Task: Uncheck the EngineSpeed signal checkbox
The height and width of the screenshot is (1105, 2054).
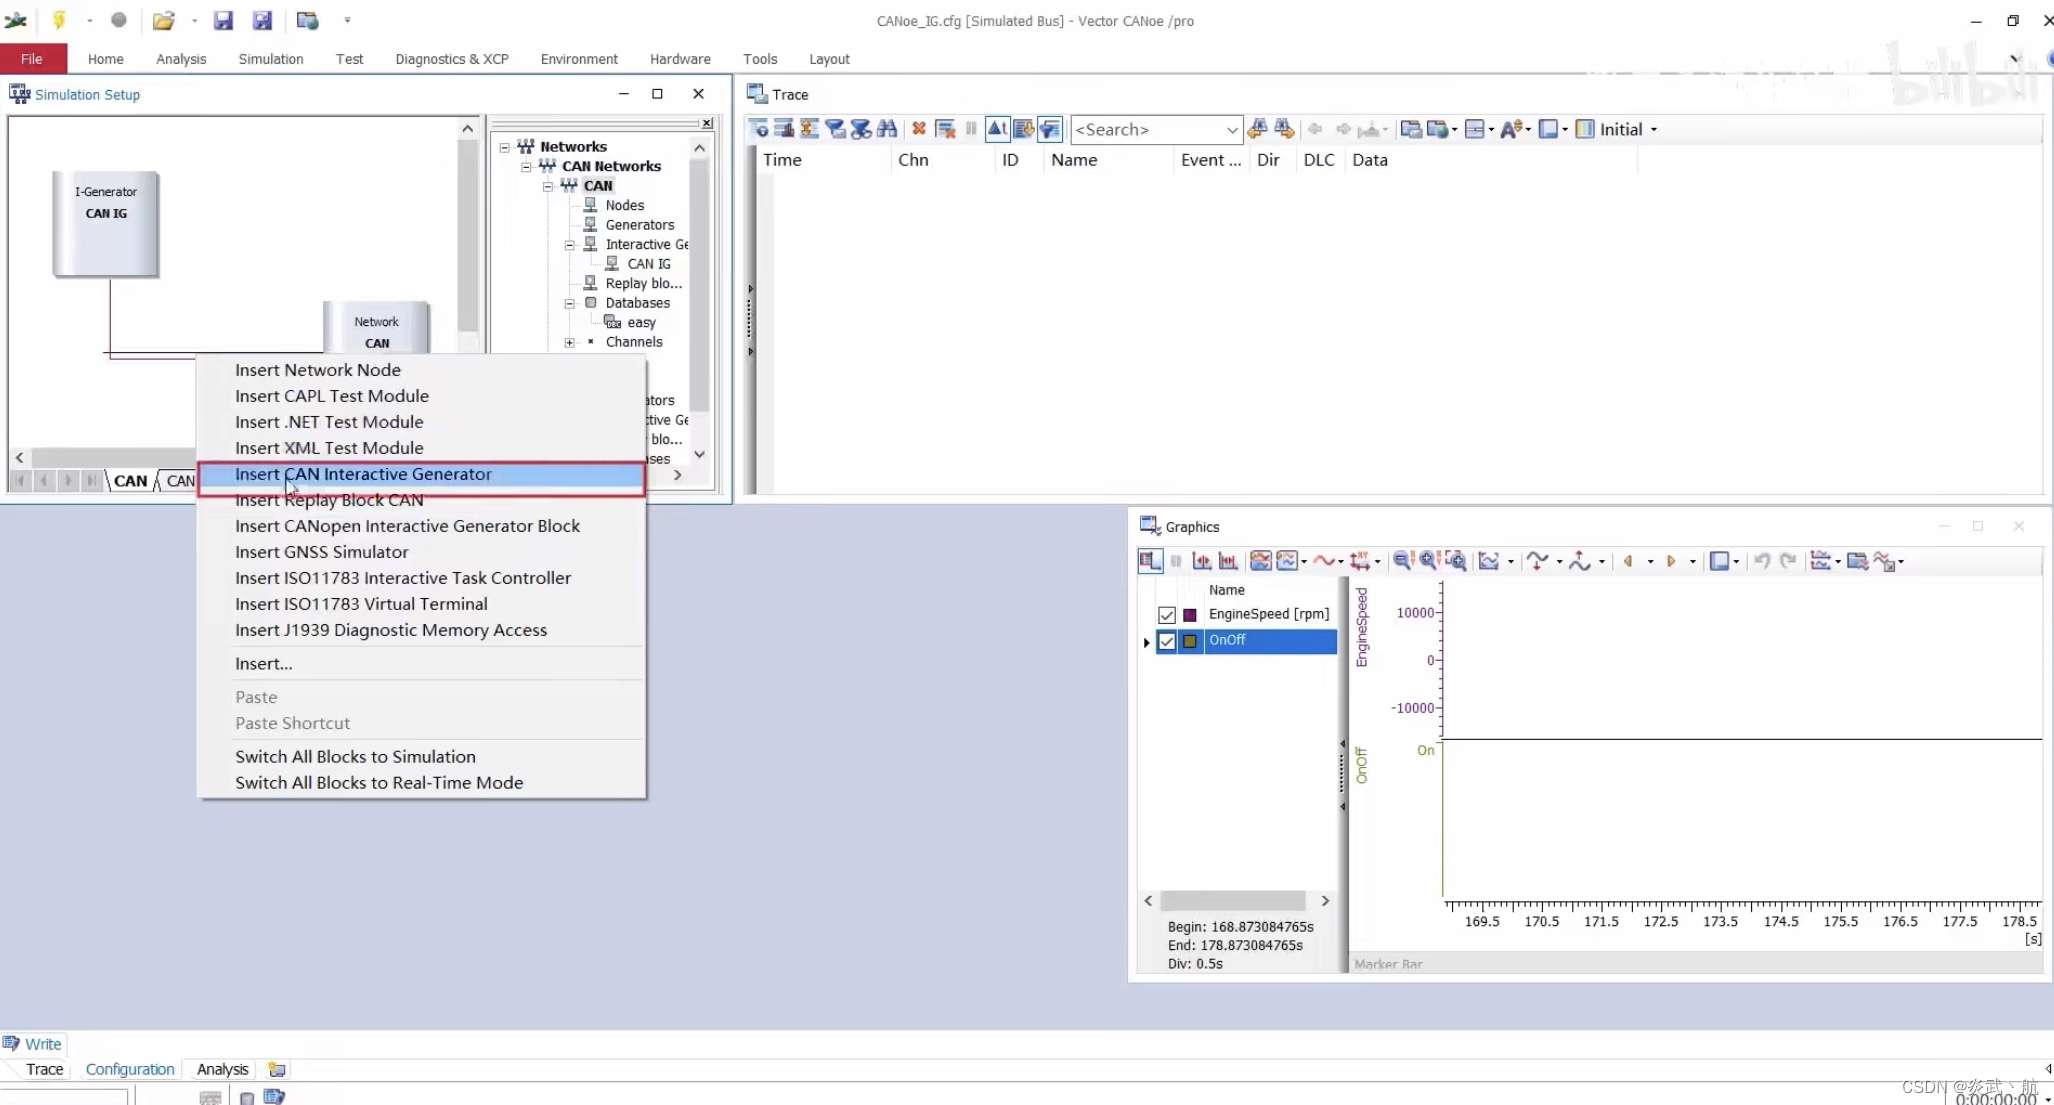Action: (1166, 615)
